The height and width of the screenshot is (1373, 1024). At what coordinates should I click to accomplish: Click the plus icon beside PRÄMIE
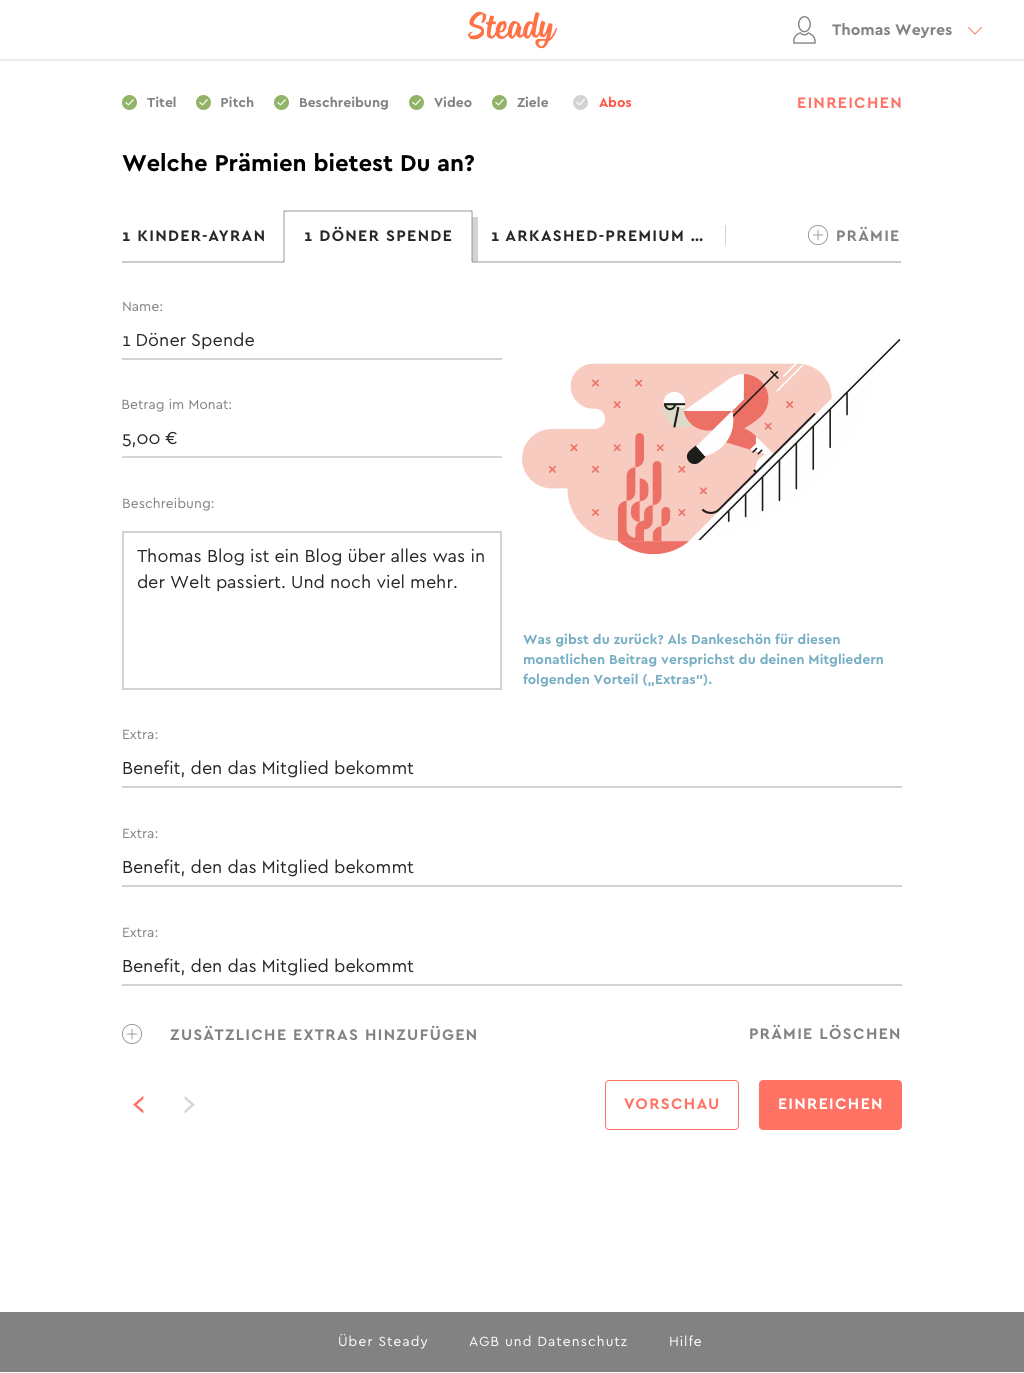818,235
